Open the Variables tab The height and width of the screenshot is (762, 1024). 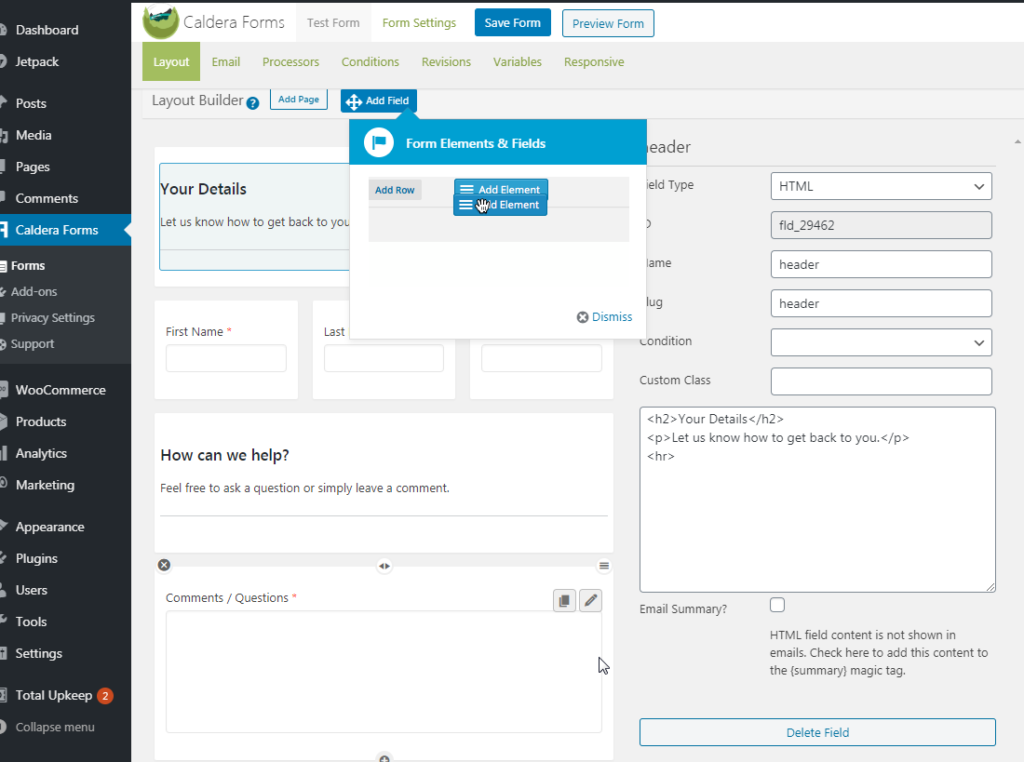click(517, 61)
